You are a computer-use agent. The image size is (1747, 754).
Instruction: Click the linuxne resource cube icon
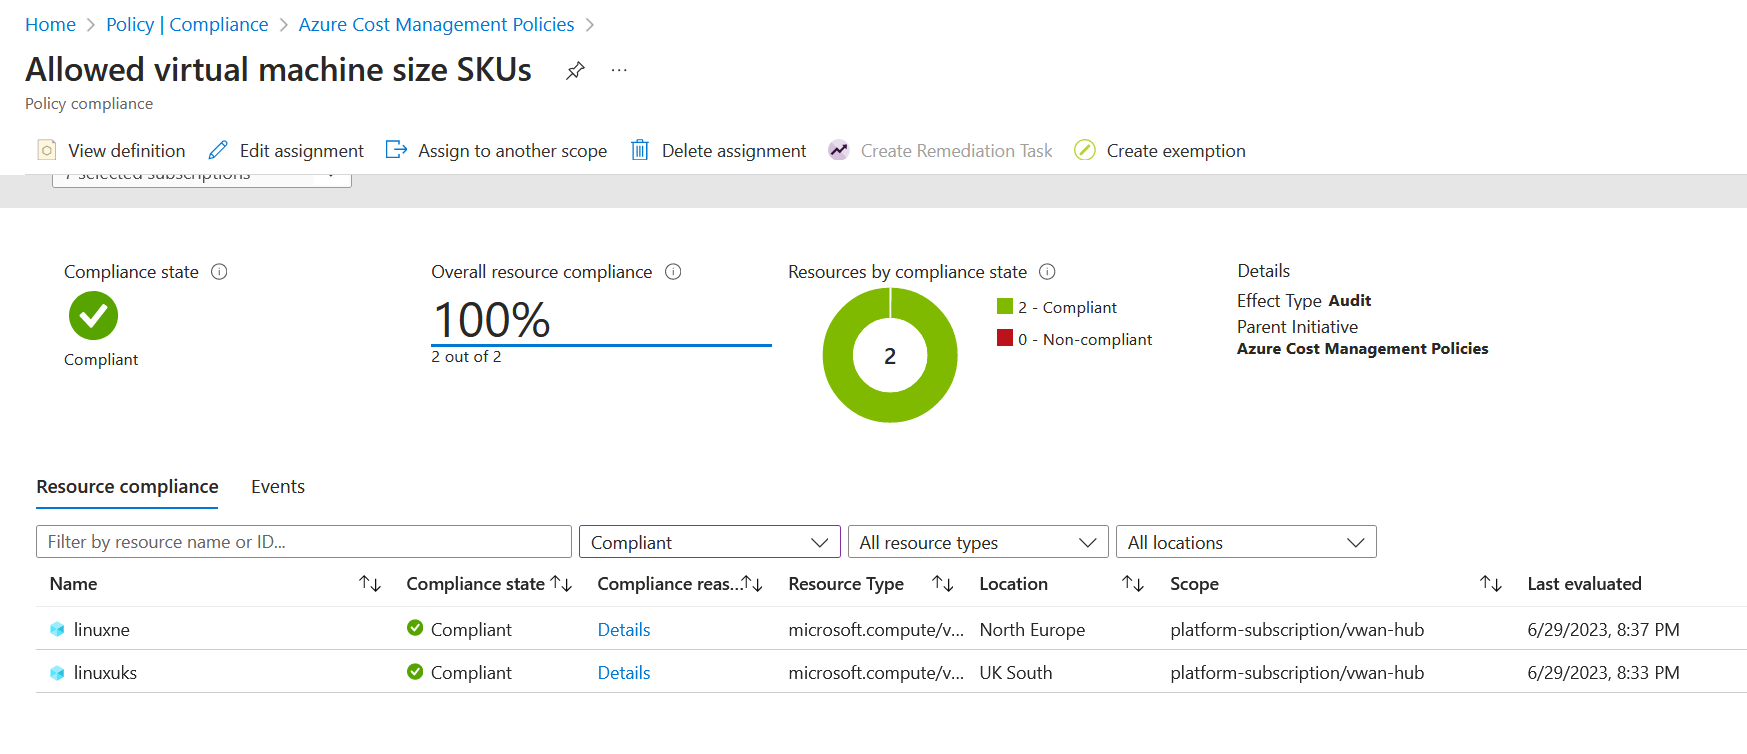[57, 630]
